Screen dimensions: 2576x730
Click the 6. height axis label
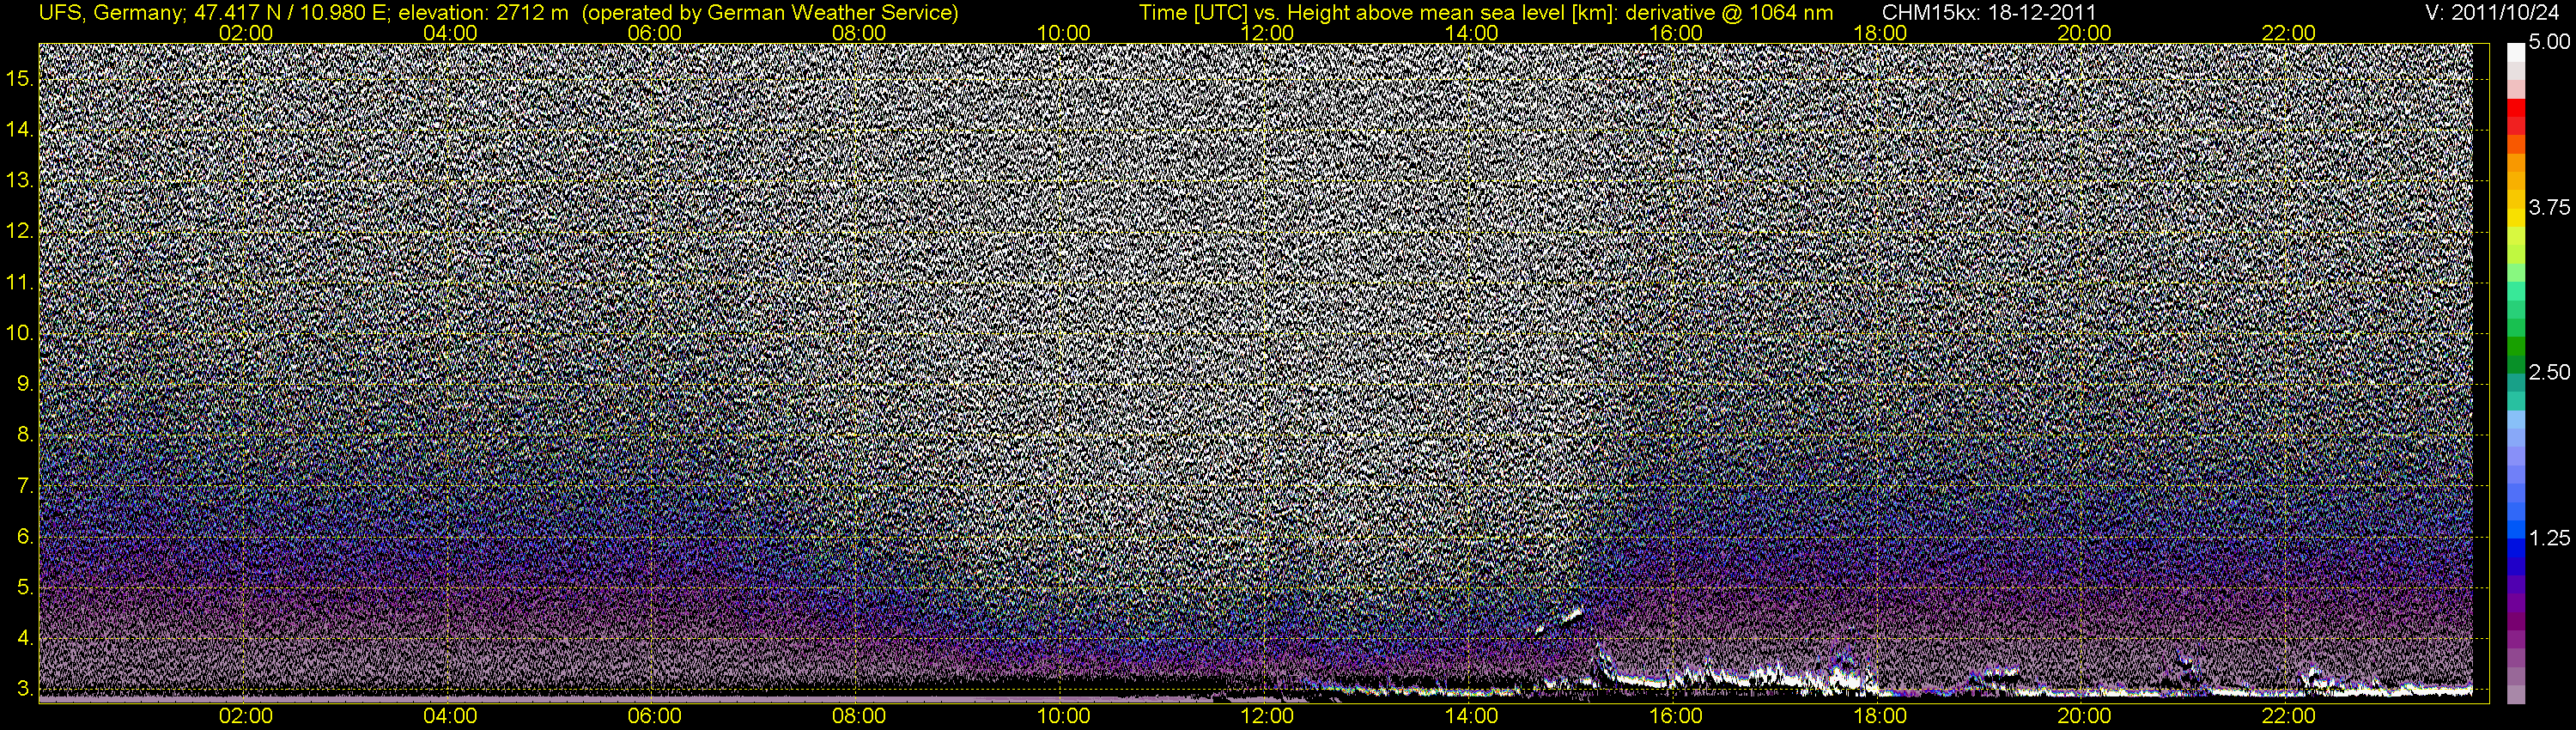pos(25,537)
